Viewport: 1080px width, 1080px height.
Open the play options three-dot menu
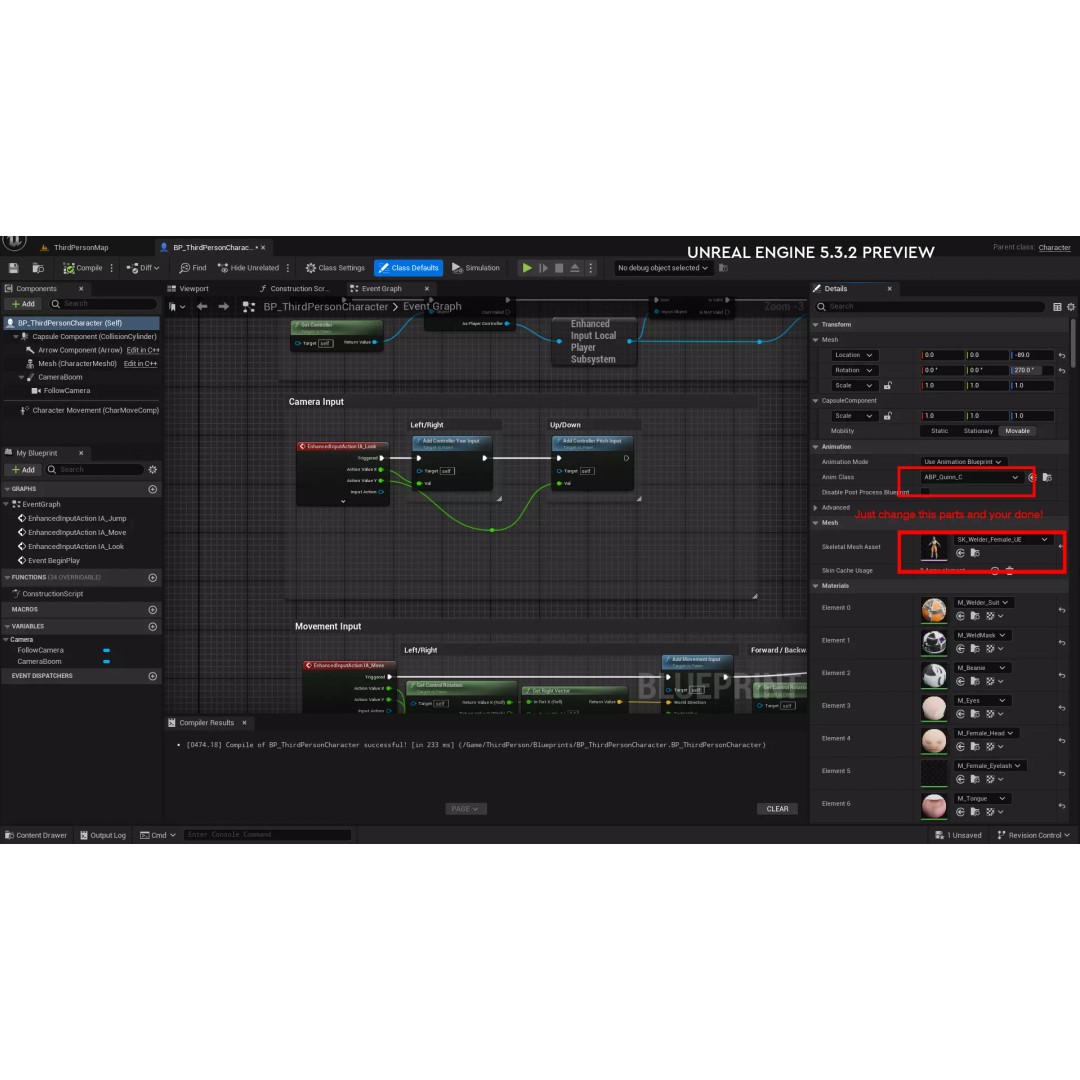click(x=590, y=268)
